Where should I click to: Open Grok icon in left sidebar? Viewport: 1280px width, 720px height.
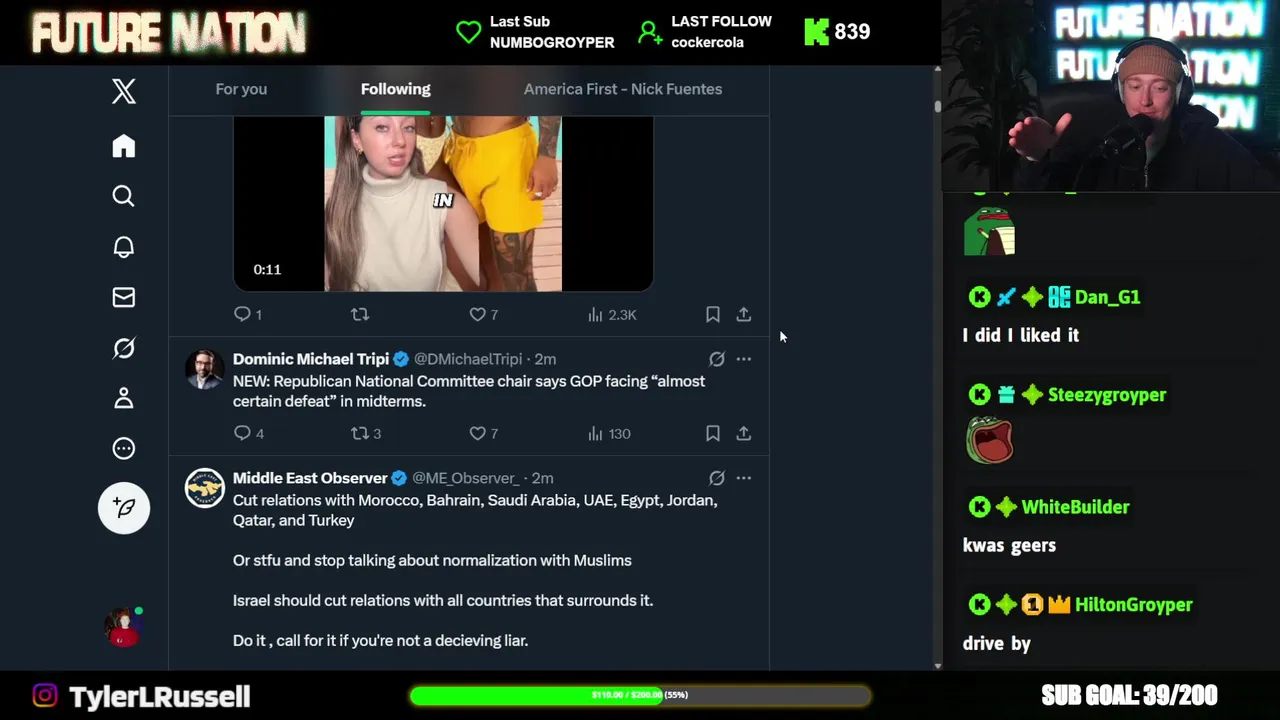pyautogui.click(x=123, y=348)
